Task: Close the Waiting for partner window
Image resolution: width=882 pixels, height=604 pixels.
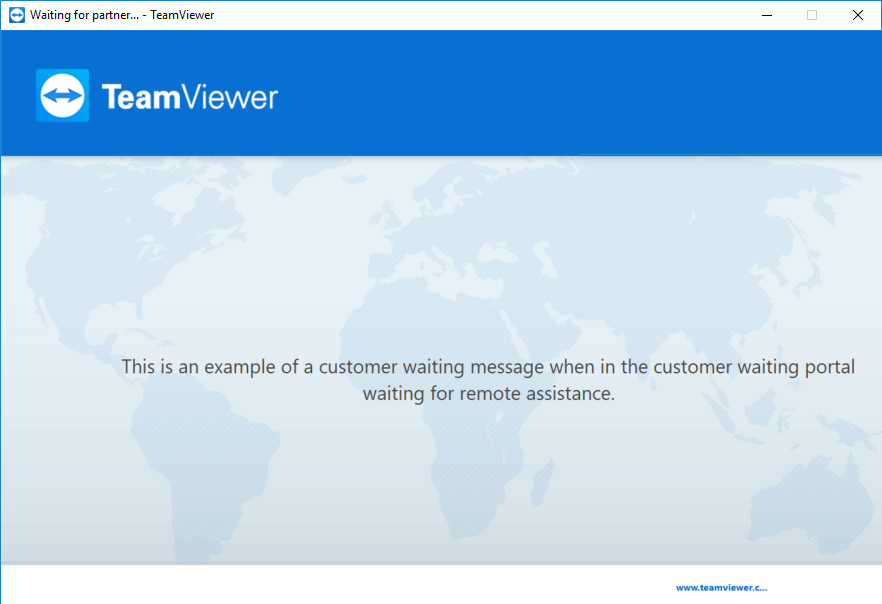Action: coord(857,15)
